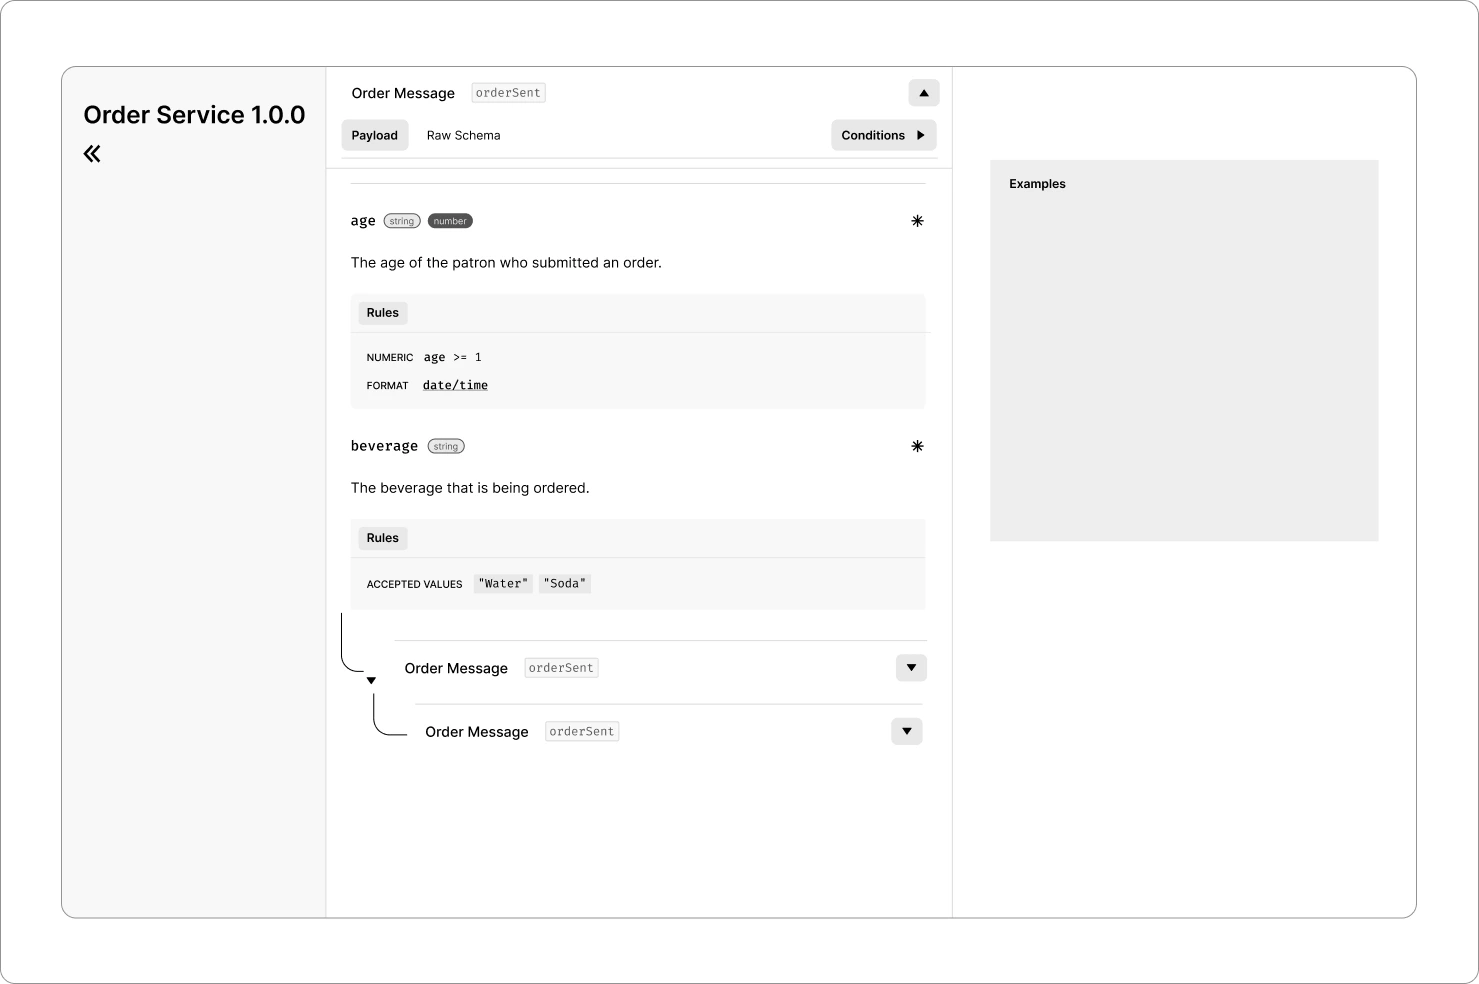Click the required asterisk beside age
Screen dimensions: 1479x984
tap(917, 221)
